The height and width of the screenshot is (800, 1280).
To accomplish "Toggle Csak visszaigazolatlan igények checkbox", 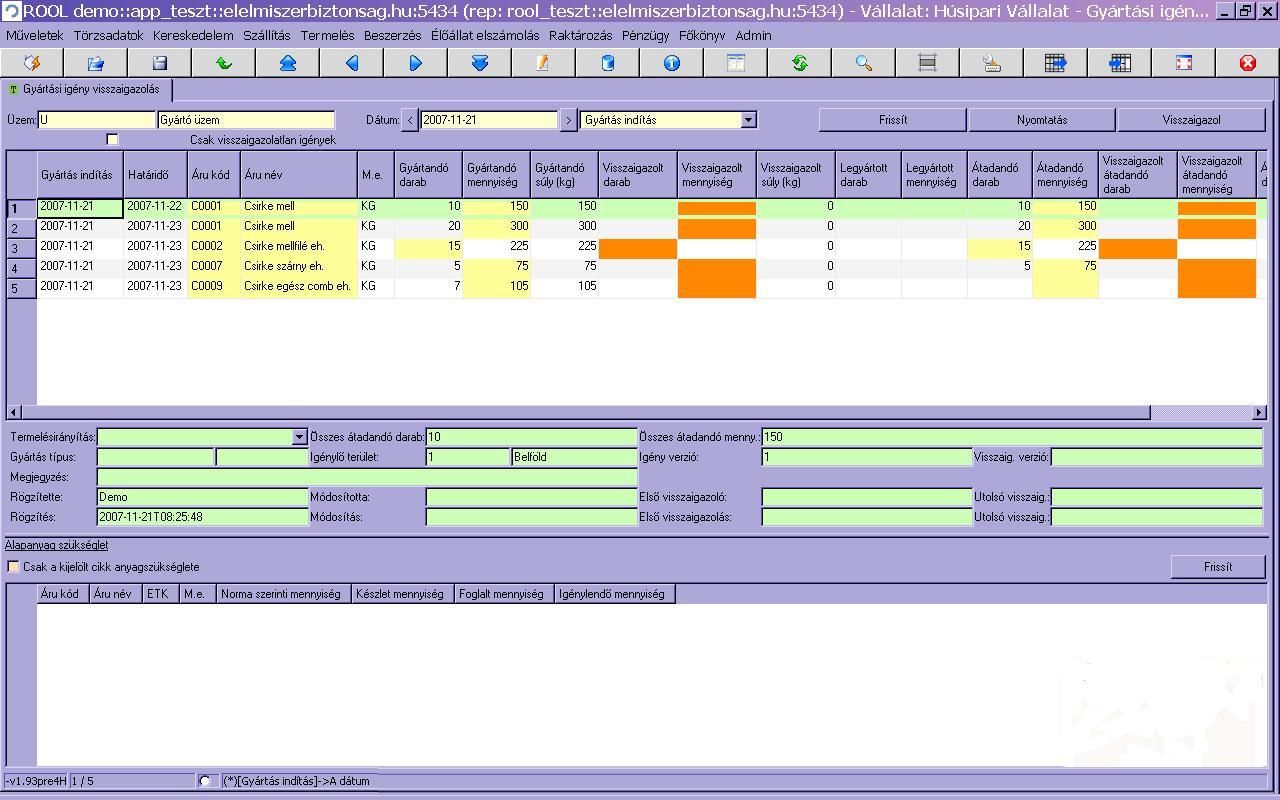I will pyautogui.click(x=112, y=140).
